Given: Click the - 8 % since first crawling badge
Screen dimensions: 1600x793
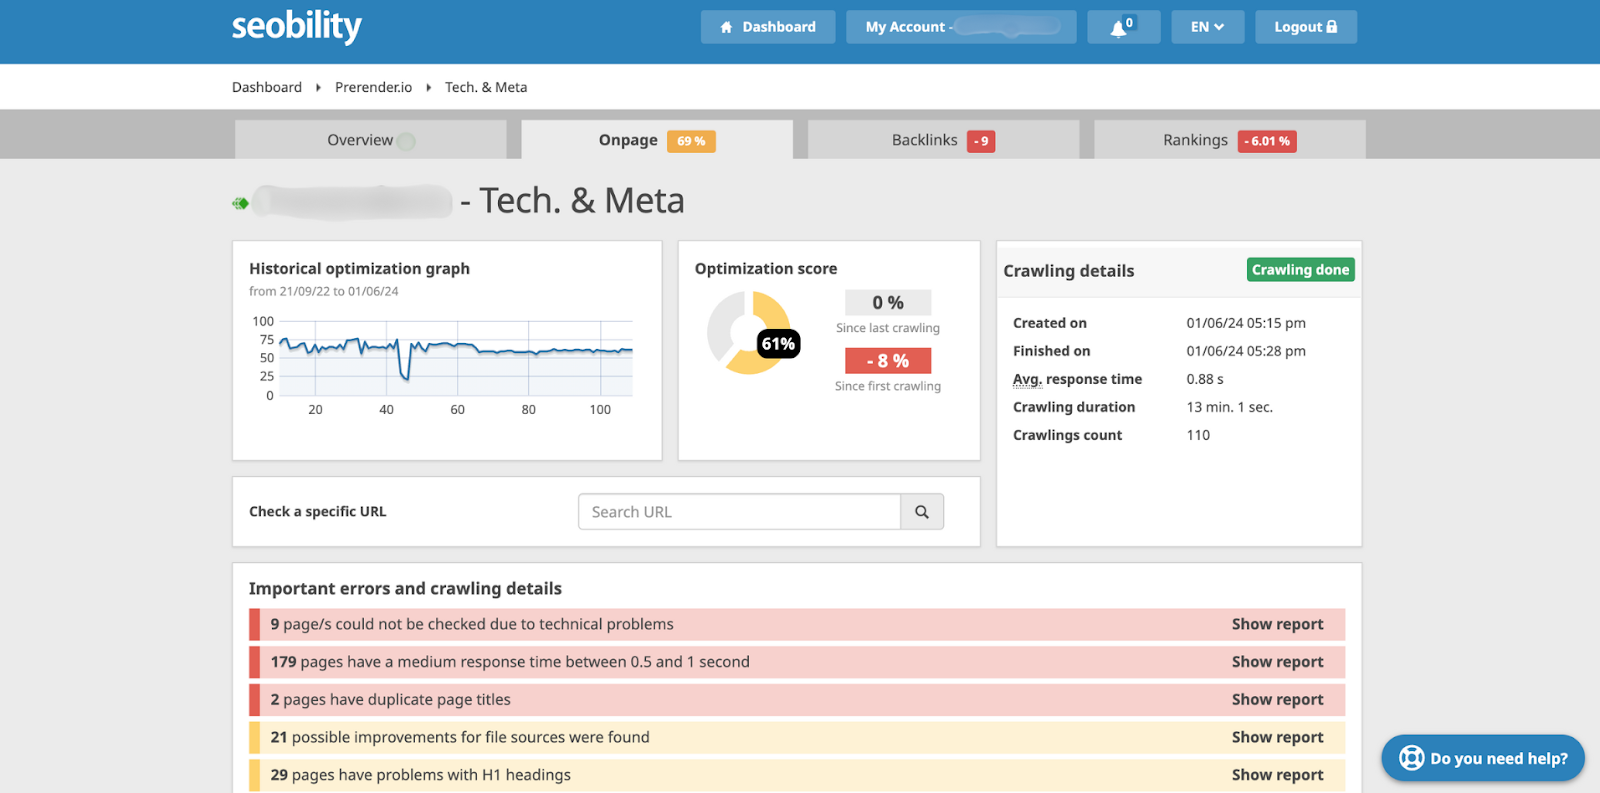Looking at the screenshot, I should (x=888, y=361).
